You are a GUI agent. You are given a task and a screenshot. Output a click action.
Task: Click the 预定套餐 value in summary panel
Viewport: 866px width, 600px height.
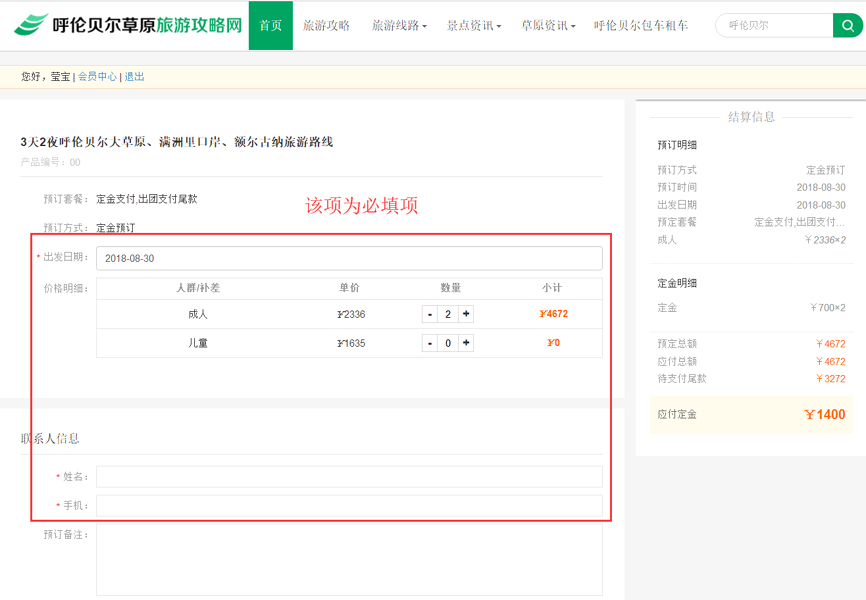(800, 222)
